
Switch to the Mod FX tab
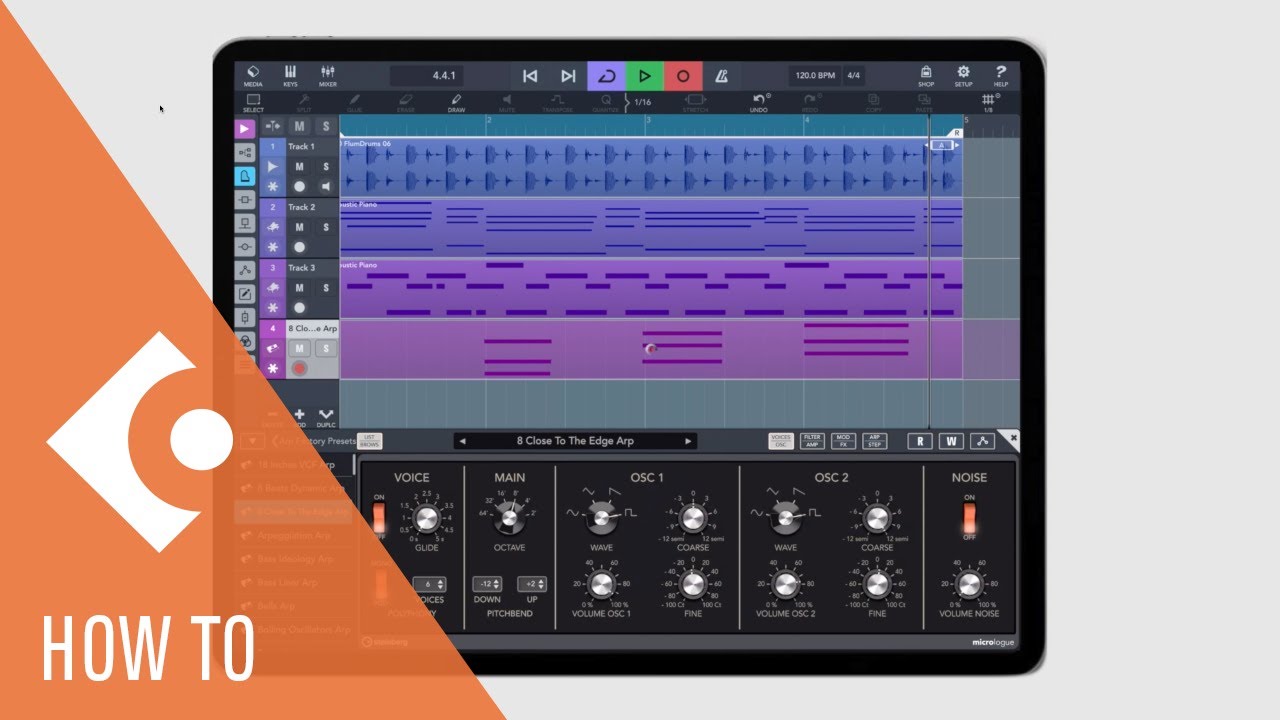coord(843,441)
